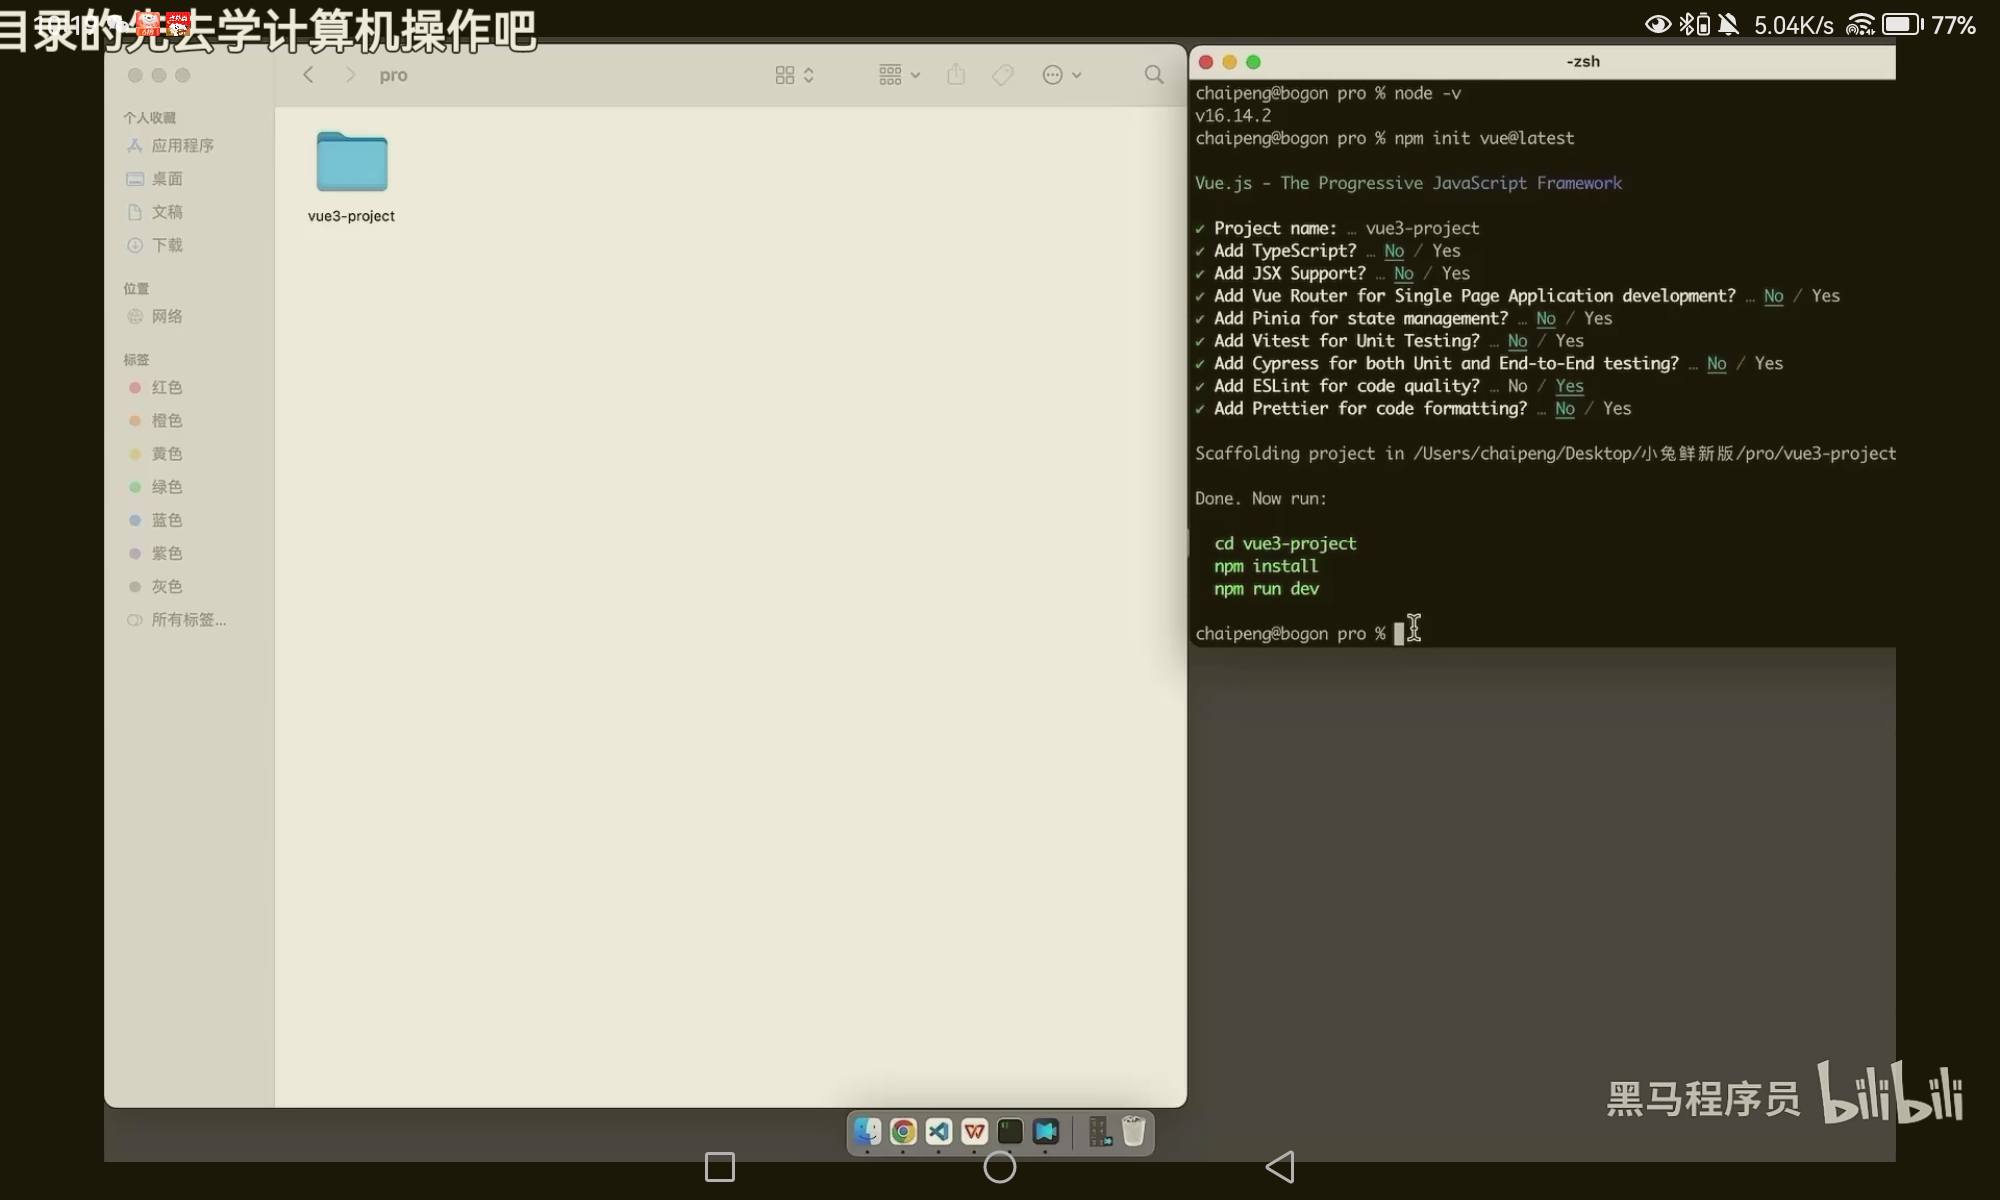Open WPS Office from the dock
The height and width of the screenshot is (1200, 2000).
974,1131
